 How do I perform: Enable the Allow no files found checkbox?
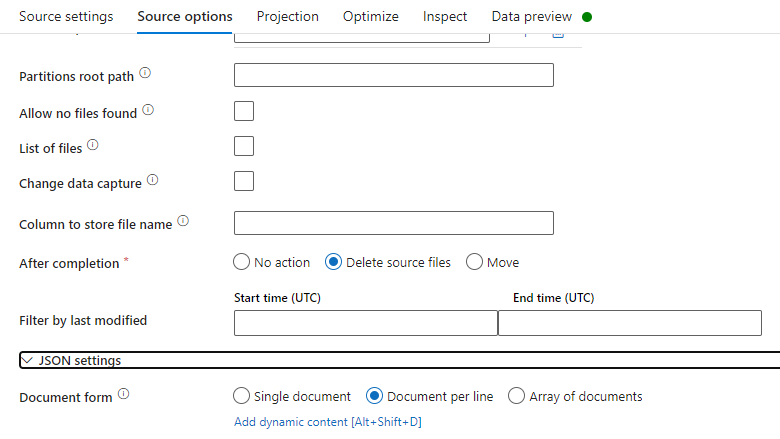(x=243, y=111)
